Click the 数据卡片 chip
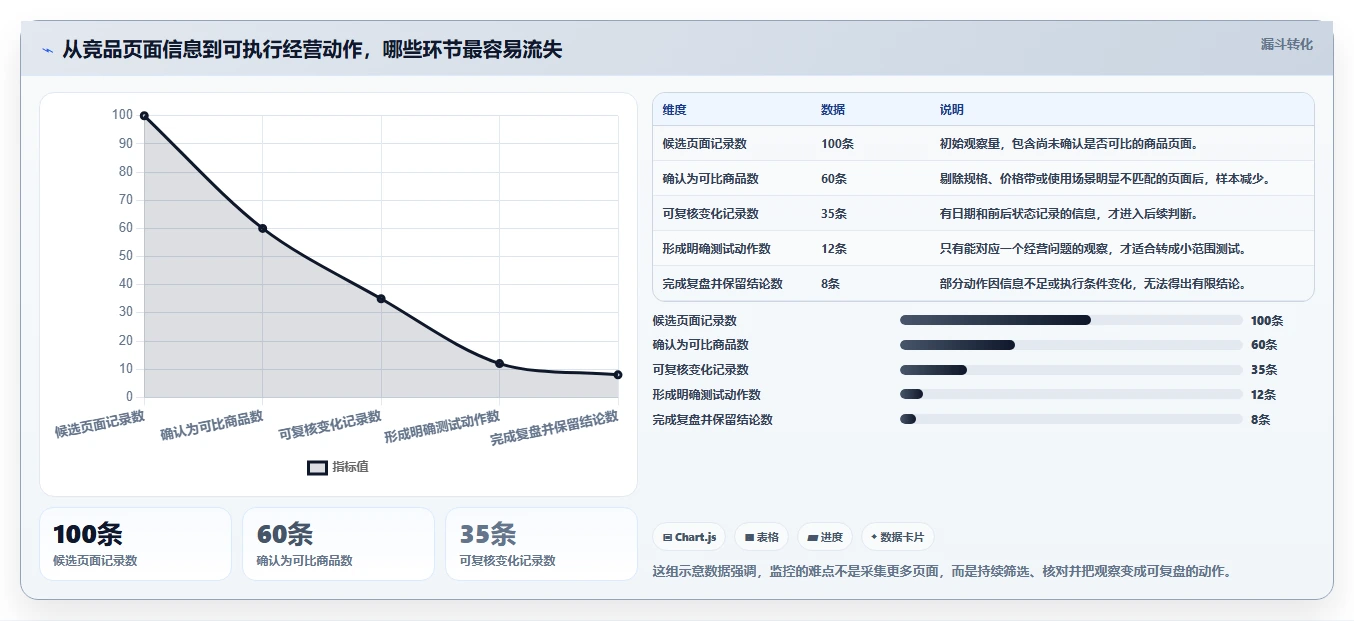1354x621 pixels. click(897, 537)
